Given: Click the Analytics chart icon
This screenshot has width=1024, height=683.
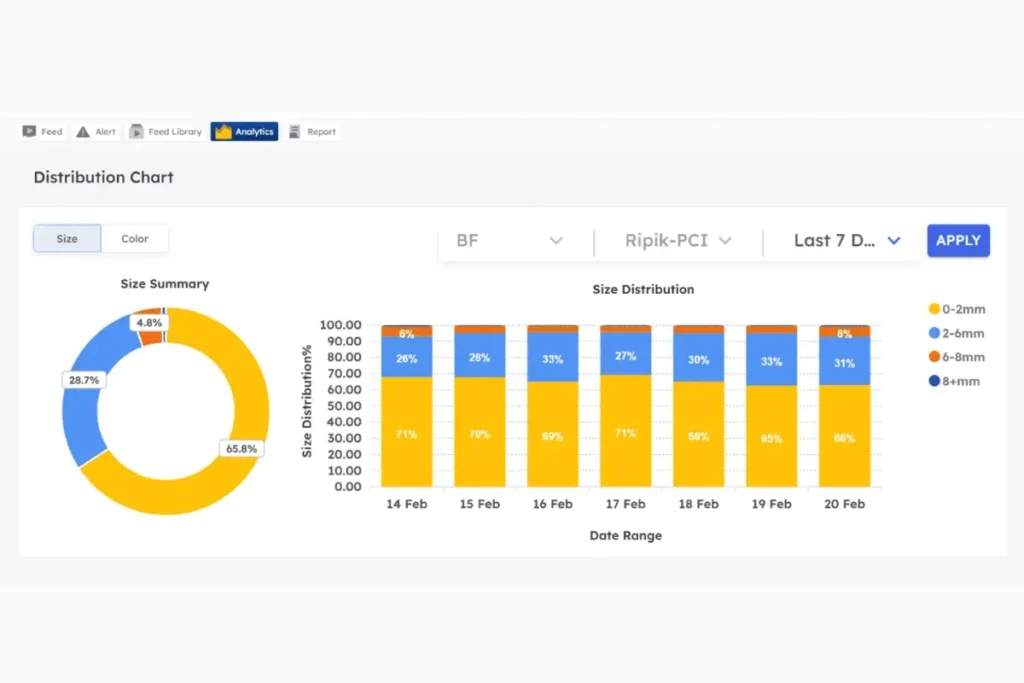Looking at the screenshot, I should [223, 132].
